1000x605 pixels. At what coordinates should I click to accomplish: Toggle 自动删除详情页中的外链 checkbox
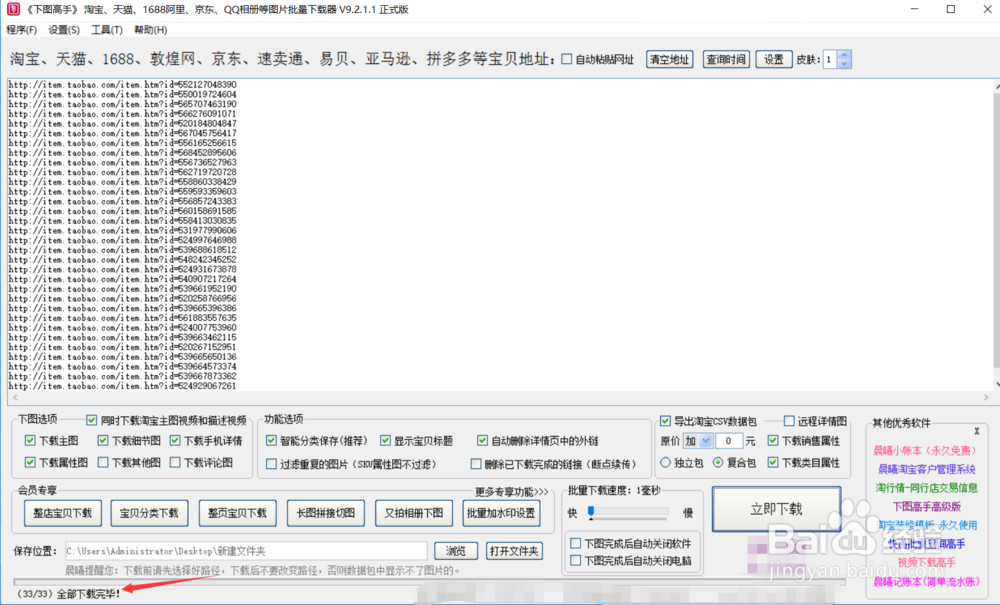[x=482, y=441]
